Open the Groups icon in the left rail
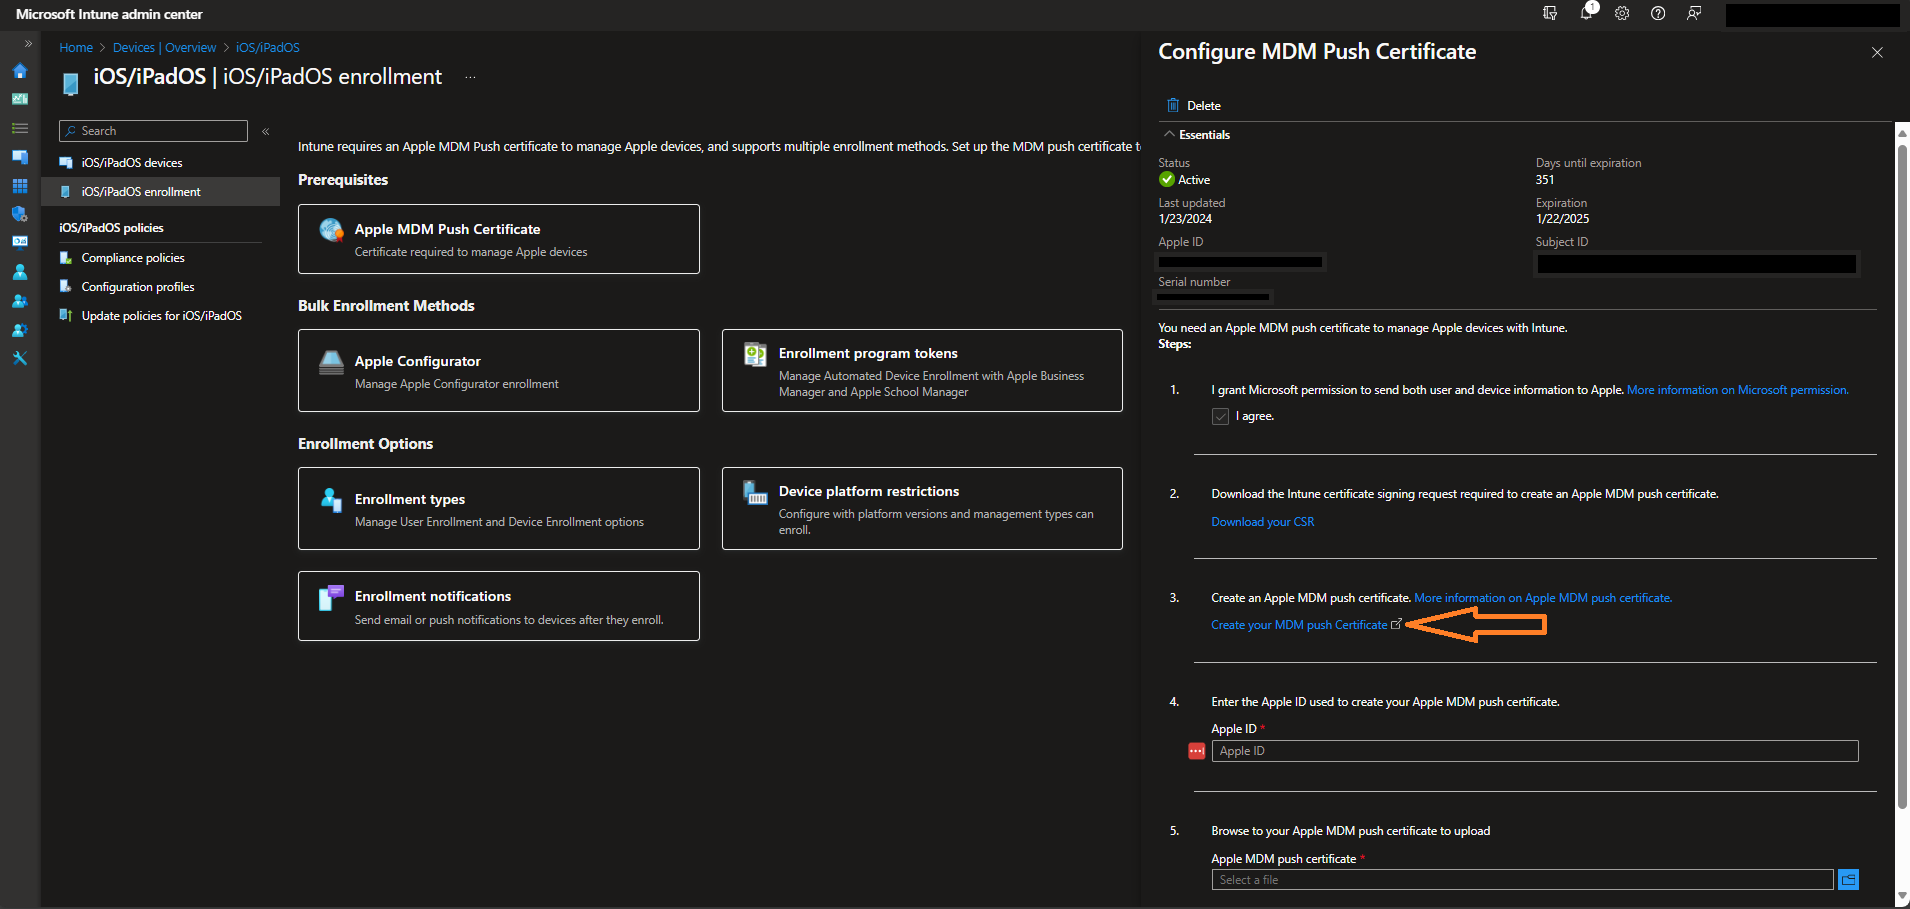The width and height of the screenshot is (1910, 909). click(19, 300)
